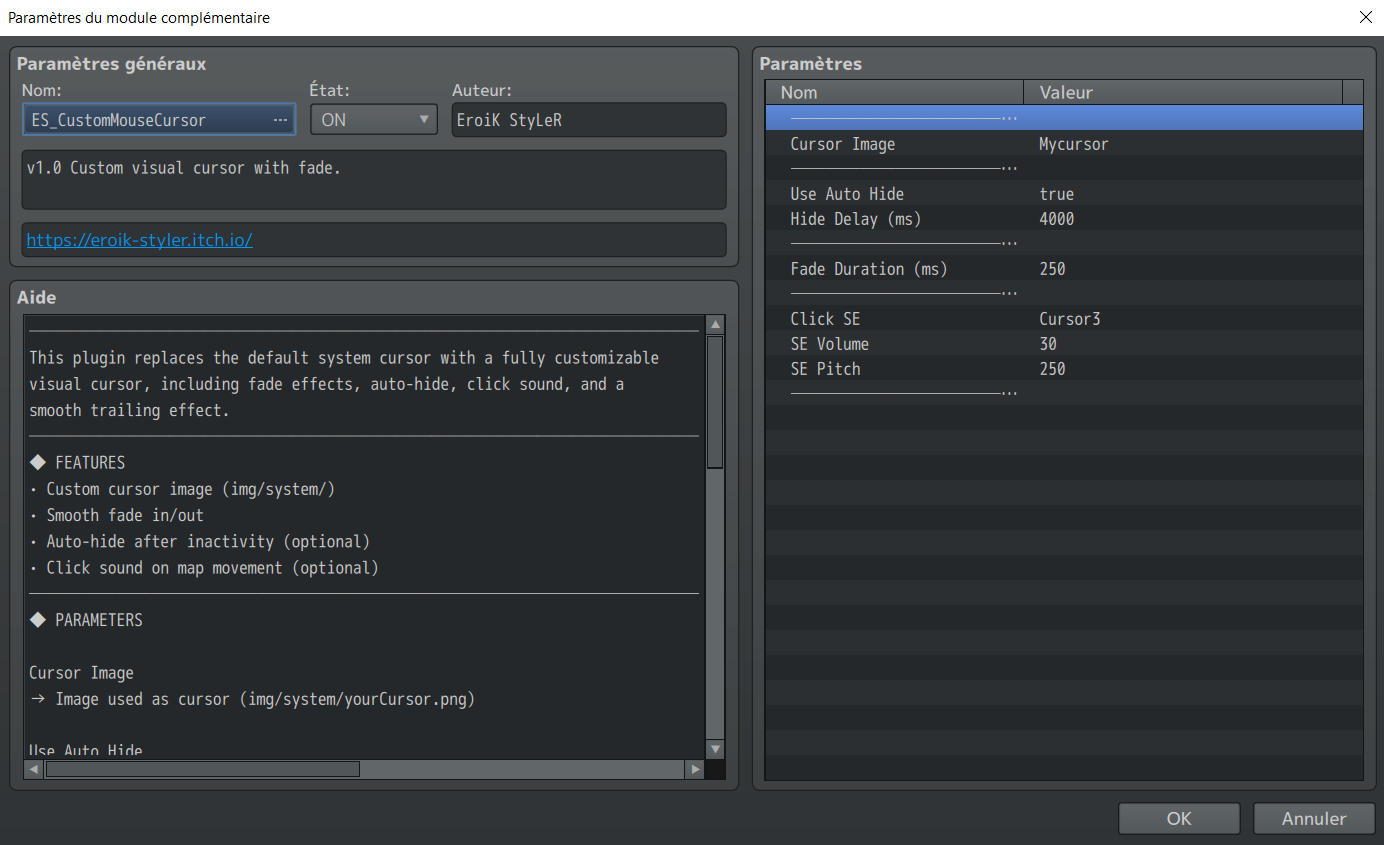1384x845 pixels.
Task: Click the Cursor3 value cell
Action: [x=1070, y=319]
